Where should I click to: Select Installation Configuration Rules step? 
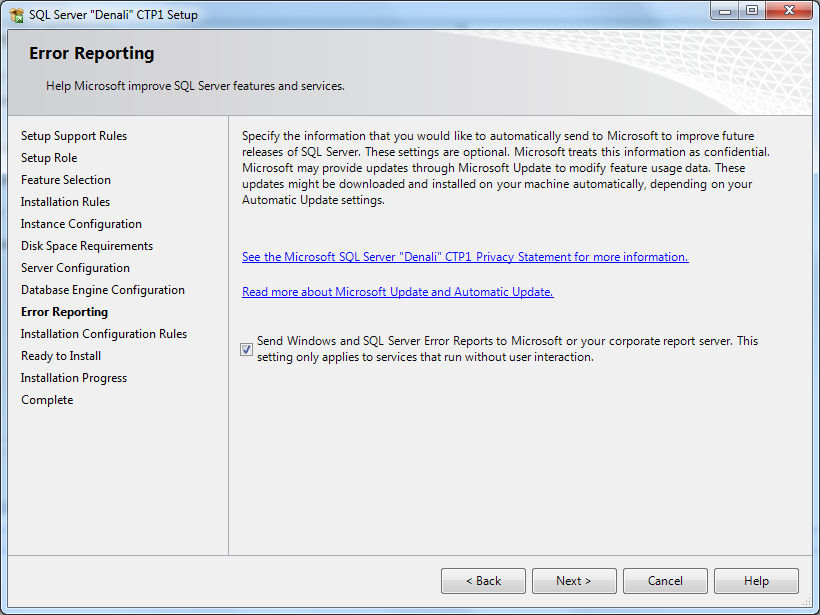pos(104,334)
